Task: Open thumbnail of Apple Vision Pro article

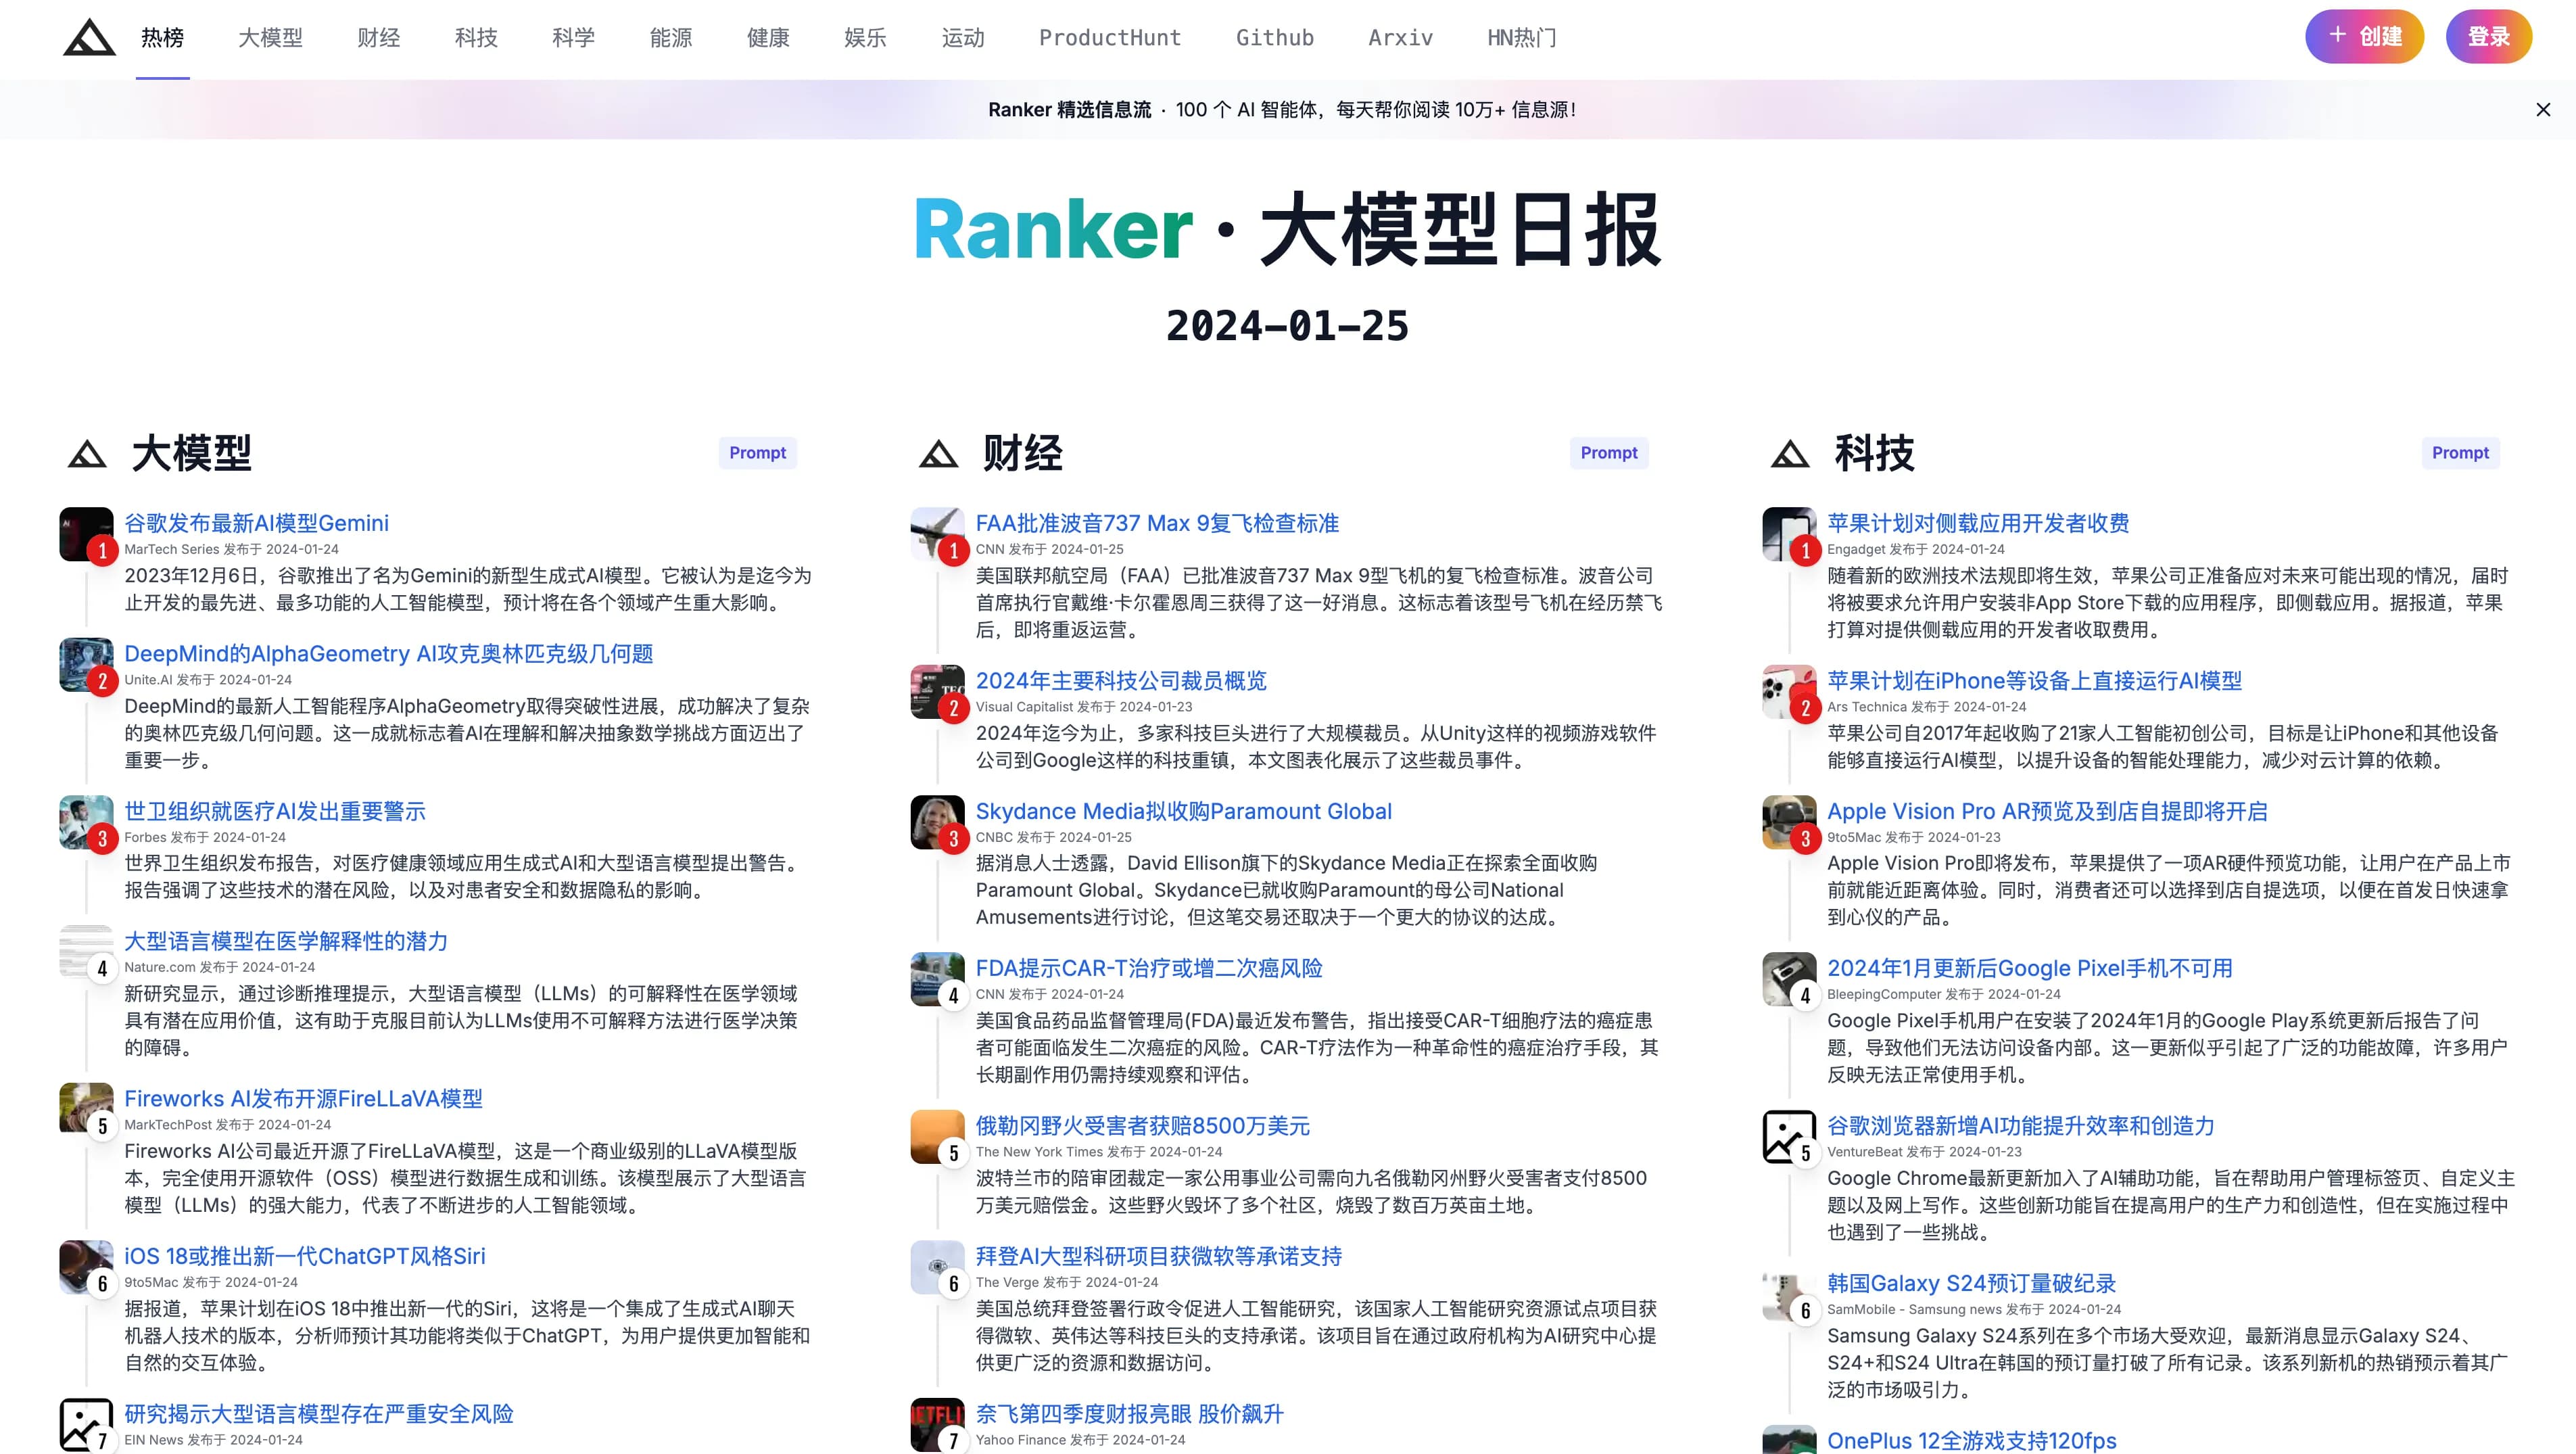Action: (x=1789, y=822)
